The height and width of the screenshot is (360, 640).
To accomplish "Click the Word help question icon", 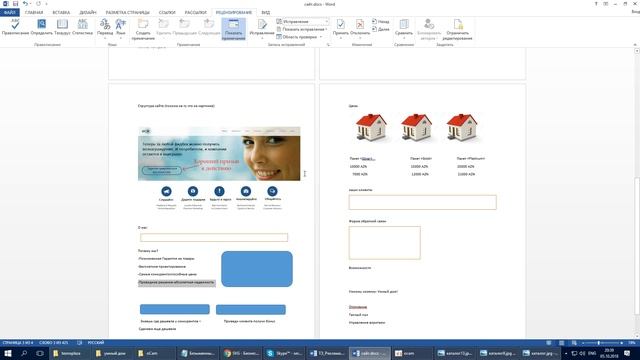I will (x=596, y=4).
